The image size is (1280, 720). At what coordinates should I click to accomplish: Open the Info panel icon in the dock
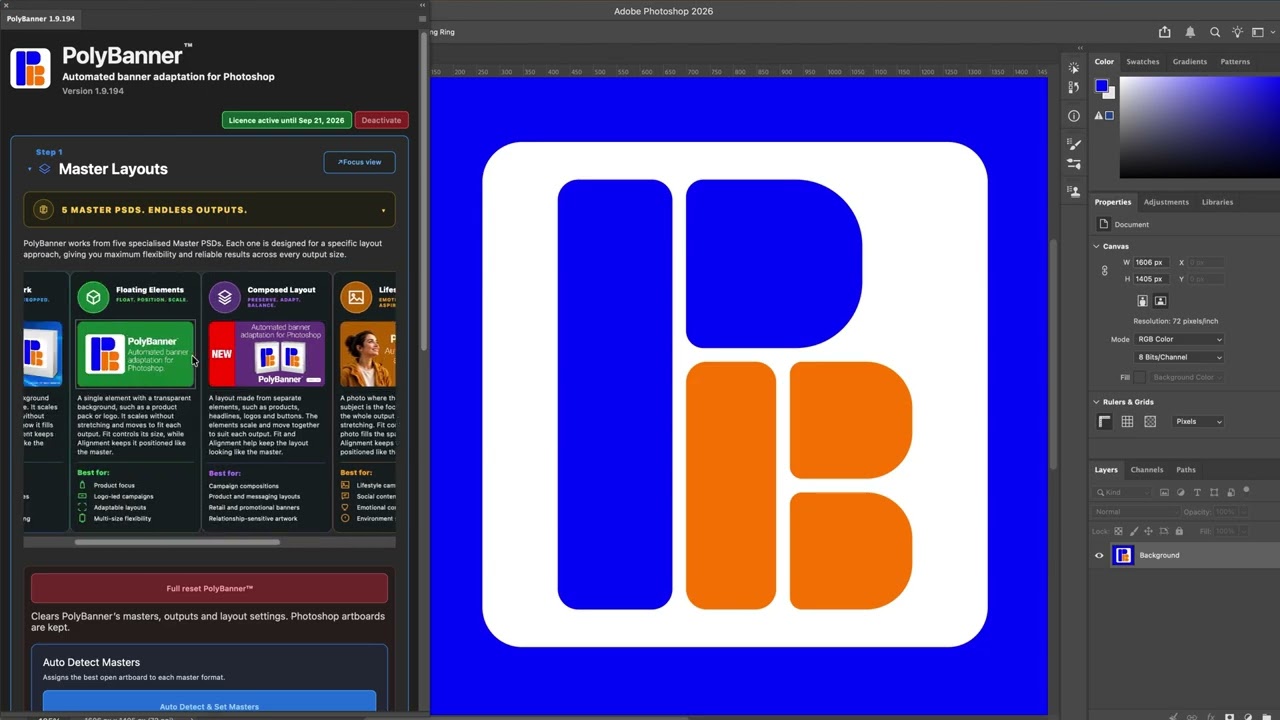[1074, 116]
